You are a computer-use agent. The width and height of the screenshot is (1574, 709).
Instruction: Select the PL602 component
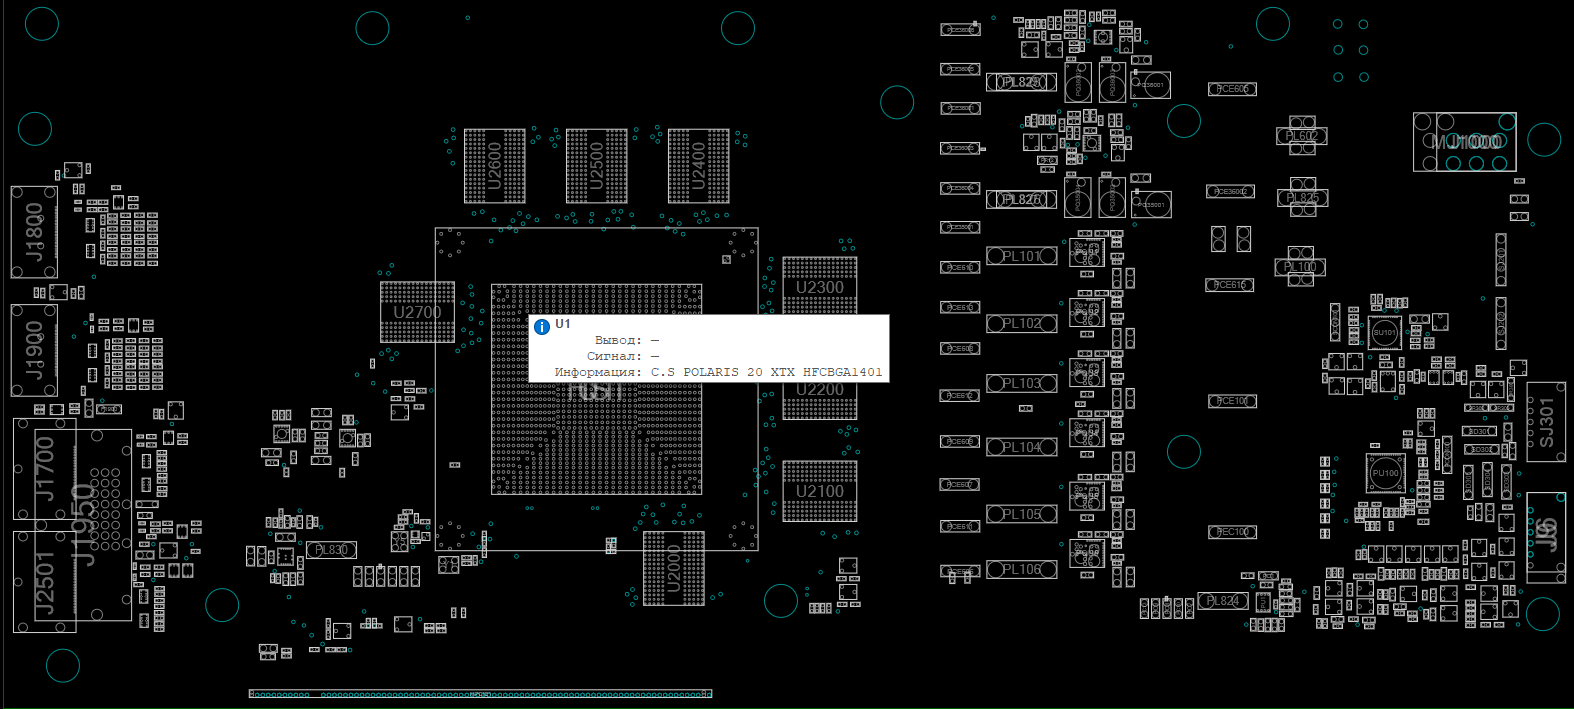pyautogui.click(x=1301, y=136)
